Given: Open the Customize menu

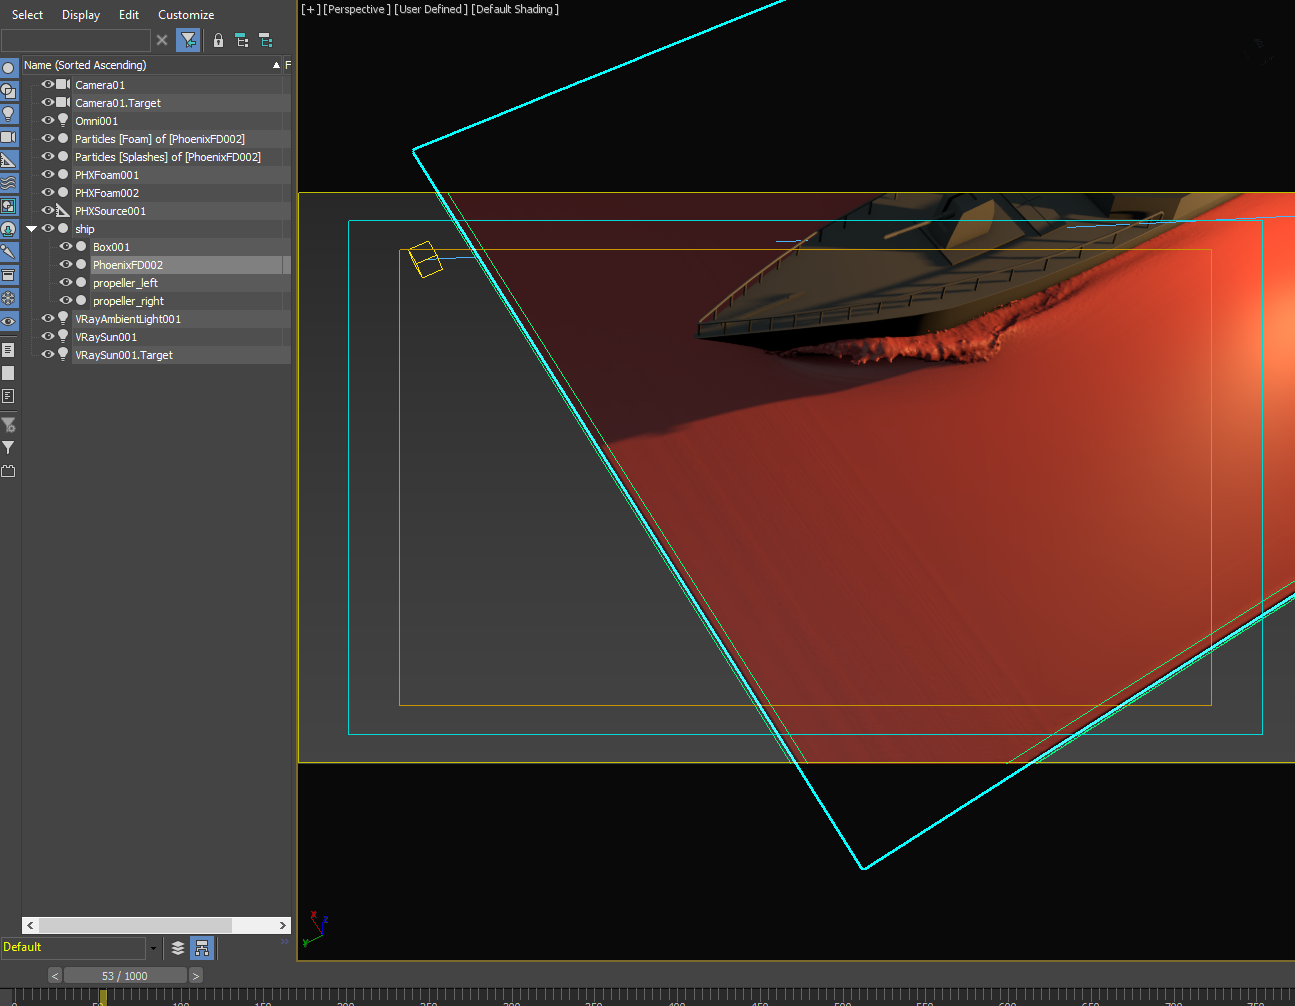Looking at the screenshot, I should pos(186,15).
